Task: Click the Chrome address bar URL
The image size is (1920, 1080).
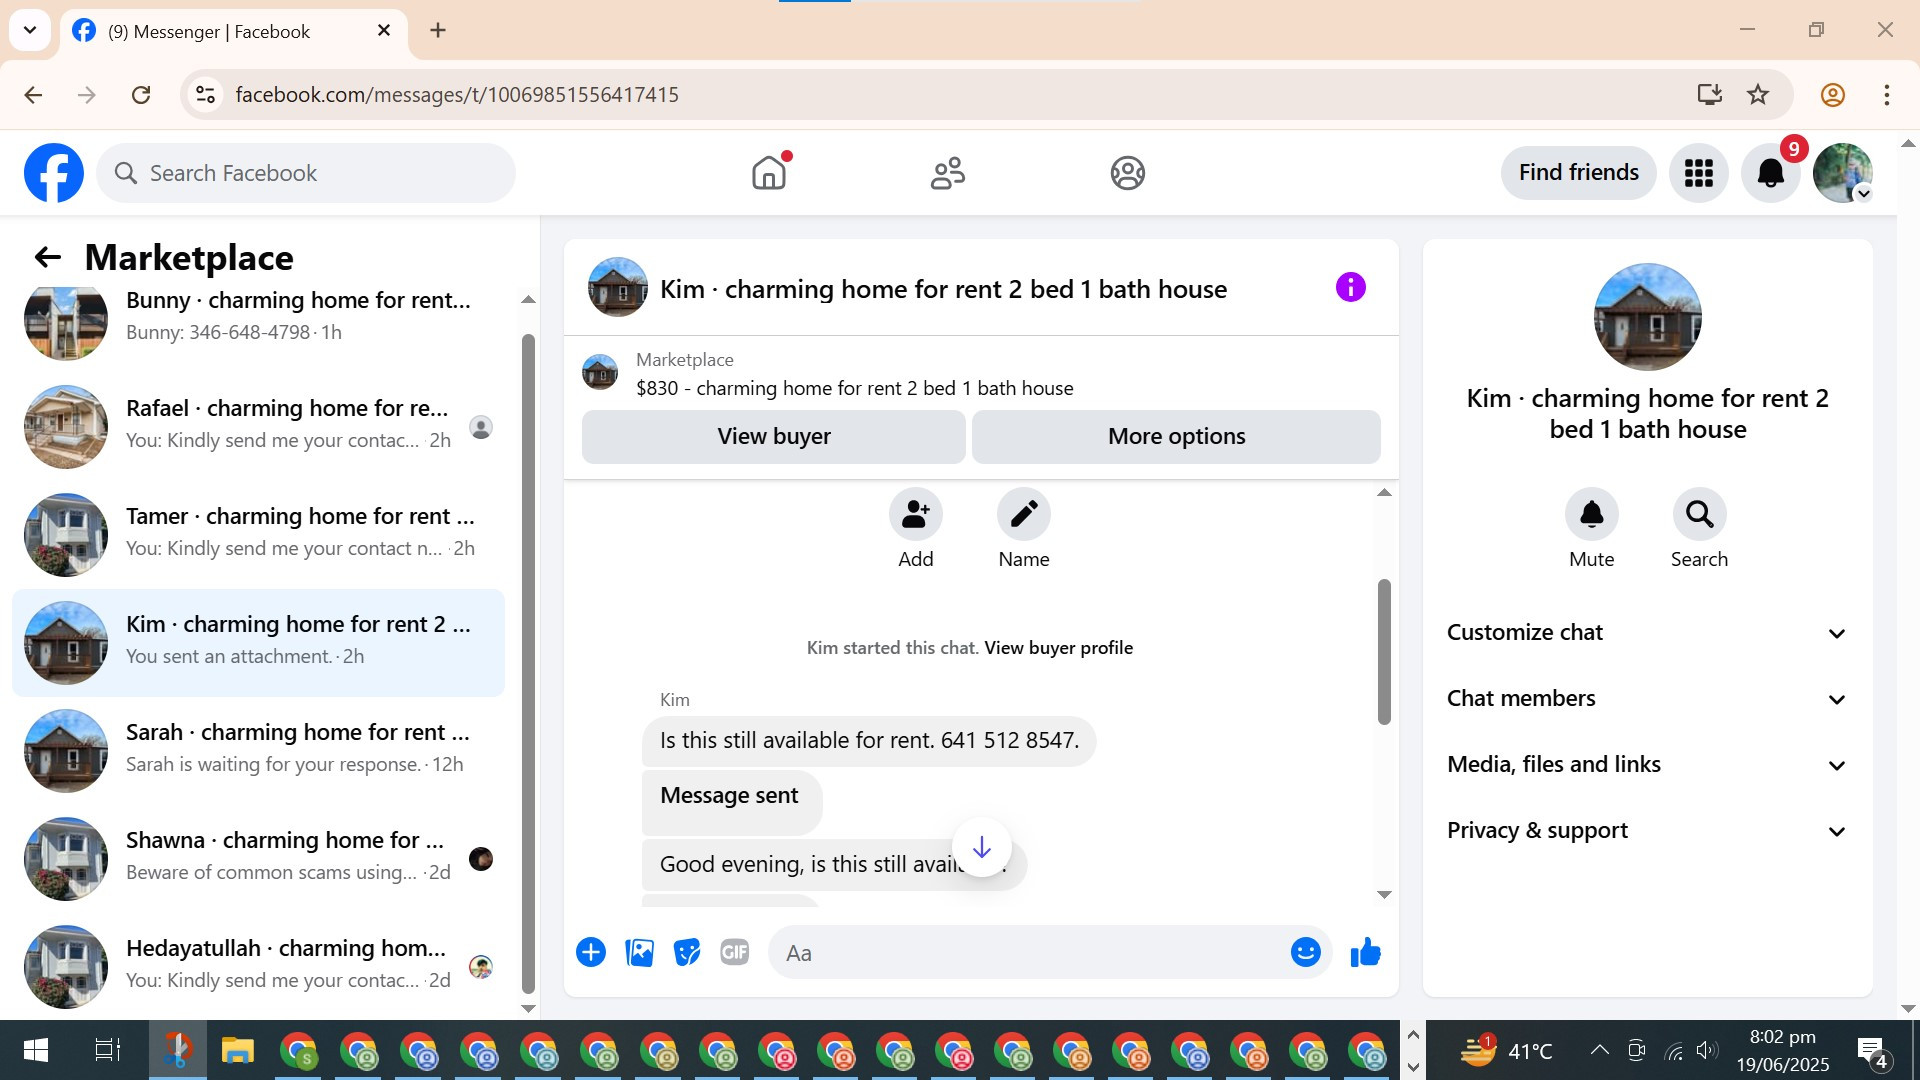Action: pos(457,95)
